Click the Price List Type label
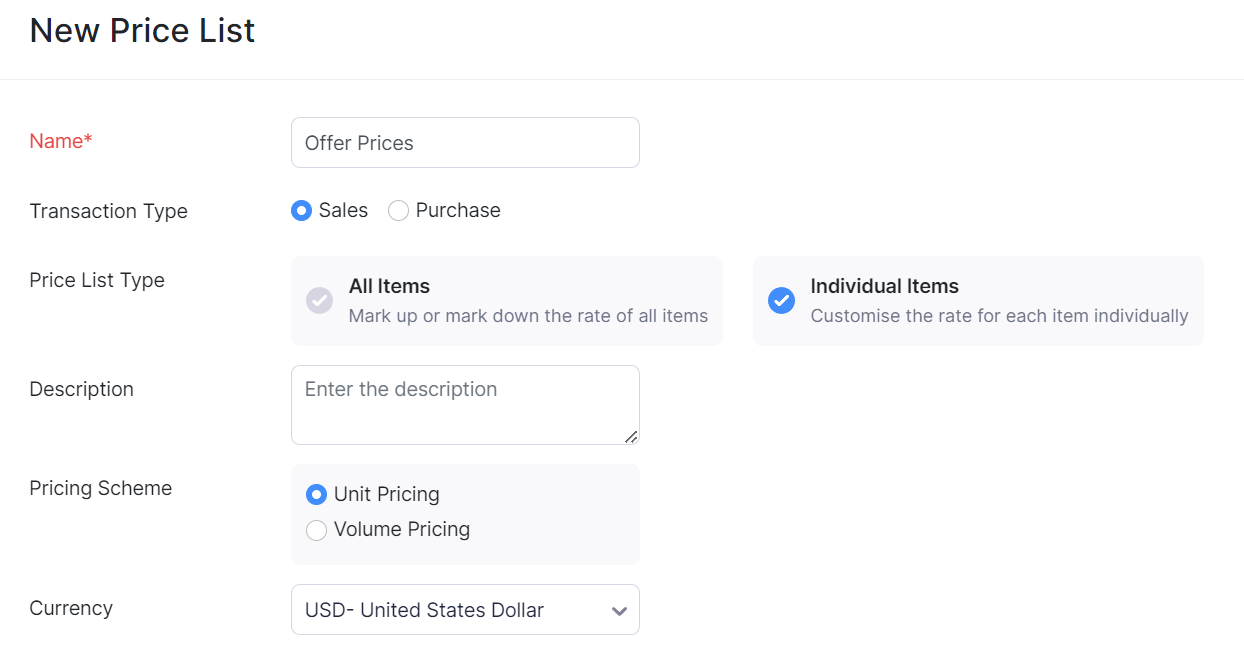Image resolution: width=1244 pixels, height=662 pixels. [x=97, y=280]
